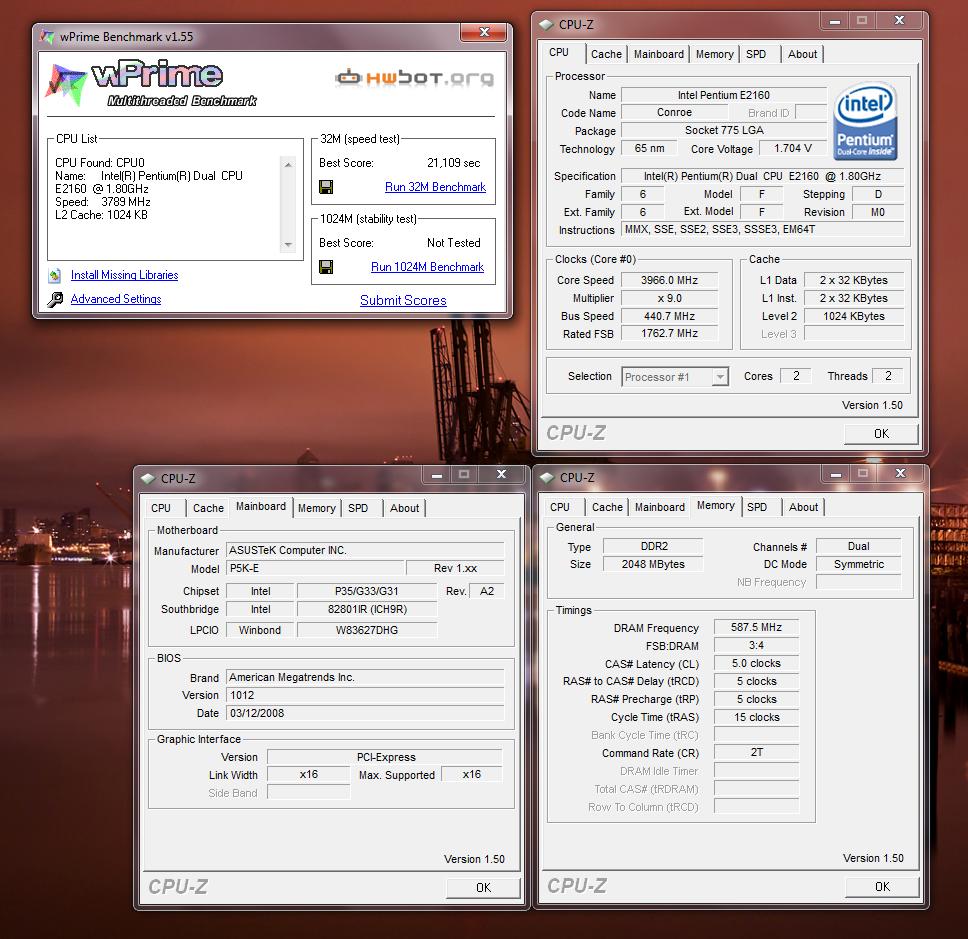The height and width of the screenshot is (939, 968).
Task: Click the BIOS date field 03/12/2008
Action: [365, 713]
